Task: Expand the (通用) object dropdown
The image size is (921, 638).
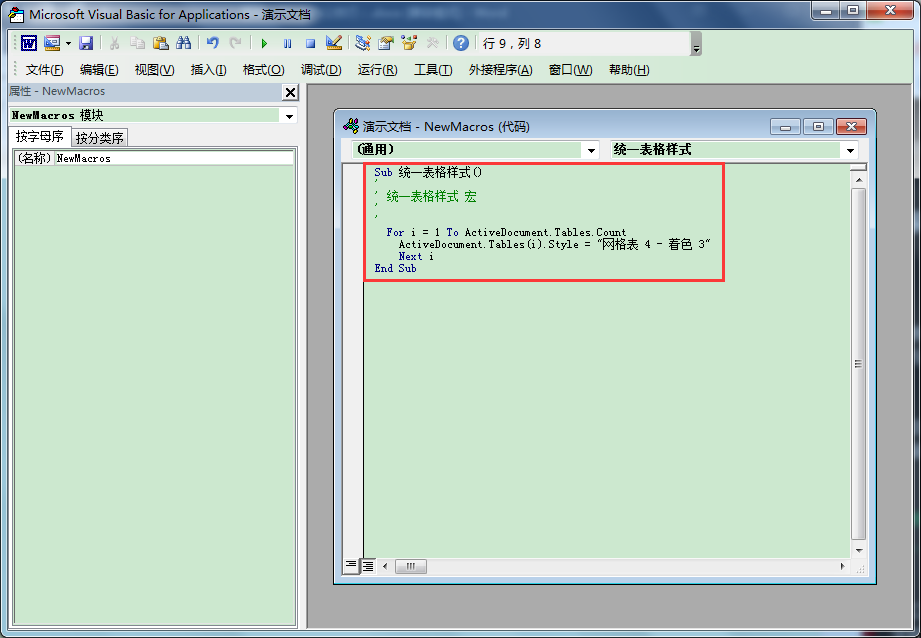Action: 591,150
